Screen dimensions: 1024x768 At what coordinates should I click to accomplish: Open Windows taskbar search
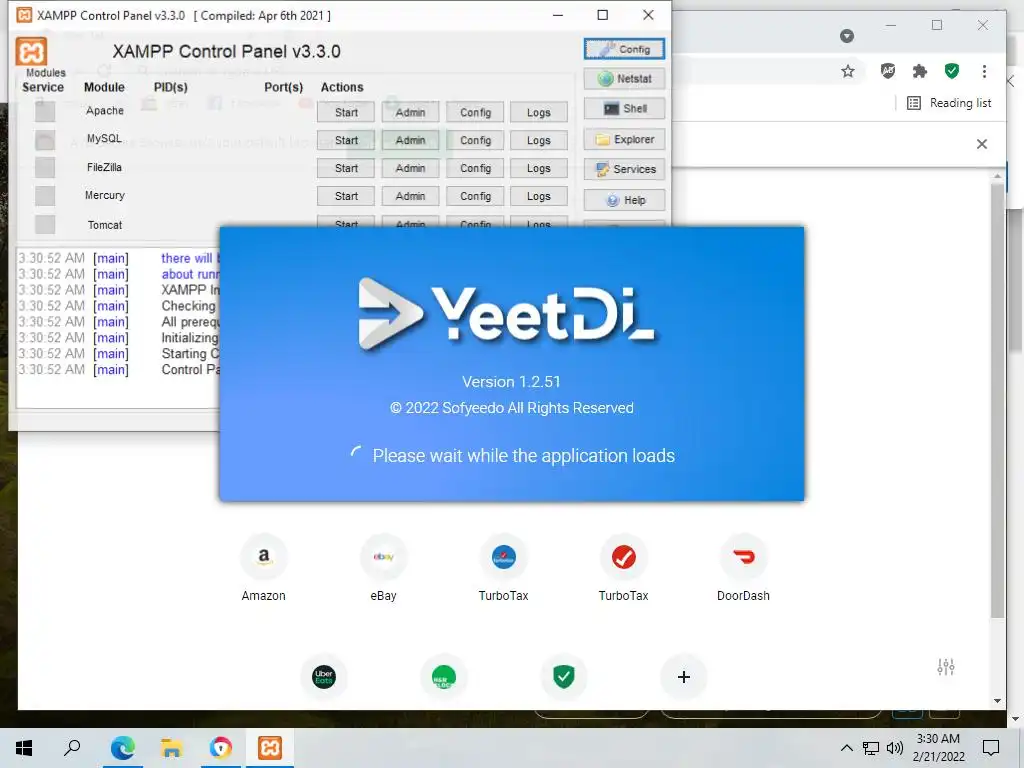[x=72, y=748]
